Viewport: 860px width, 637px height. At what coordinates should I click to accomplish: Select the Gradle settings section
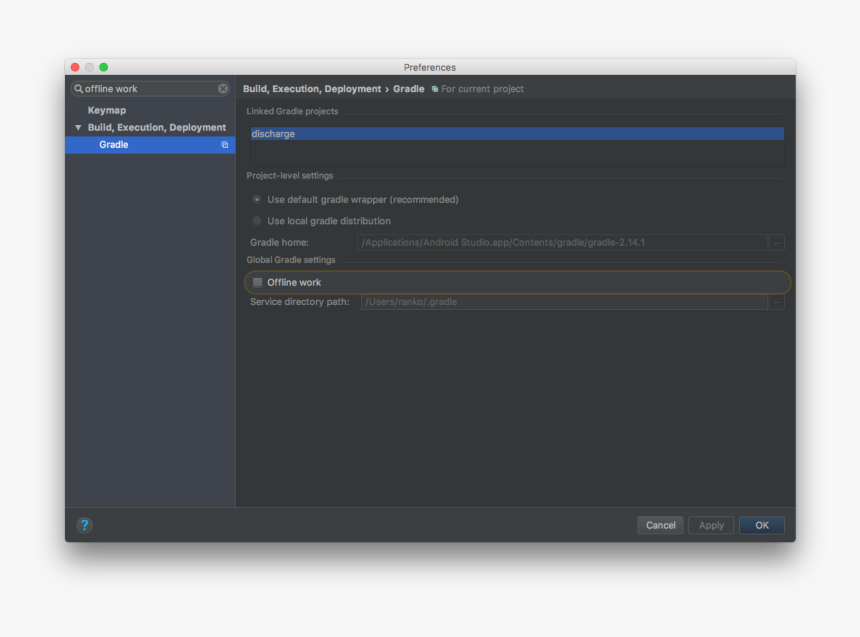(x=113, y=144)
